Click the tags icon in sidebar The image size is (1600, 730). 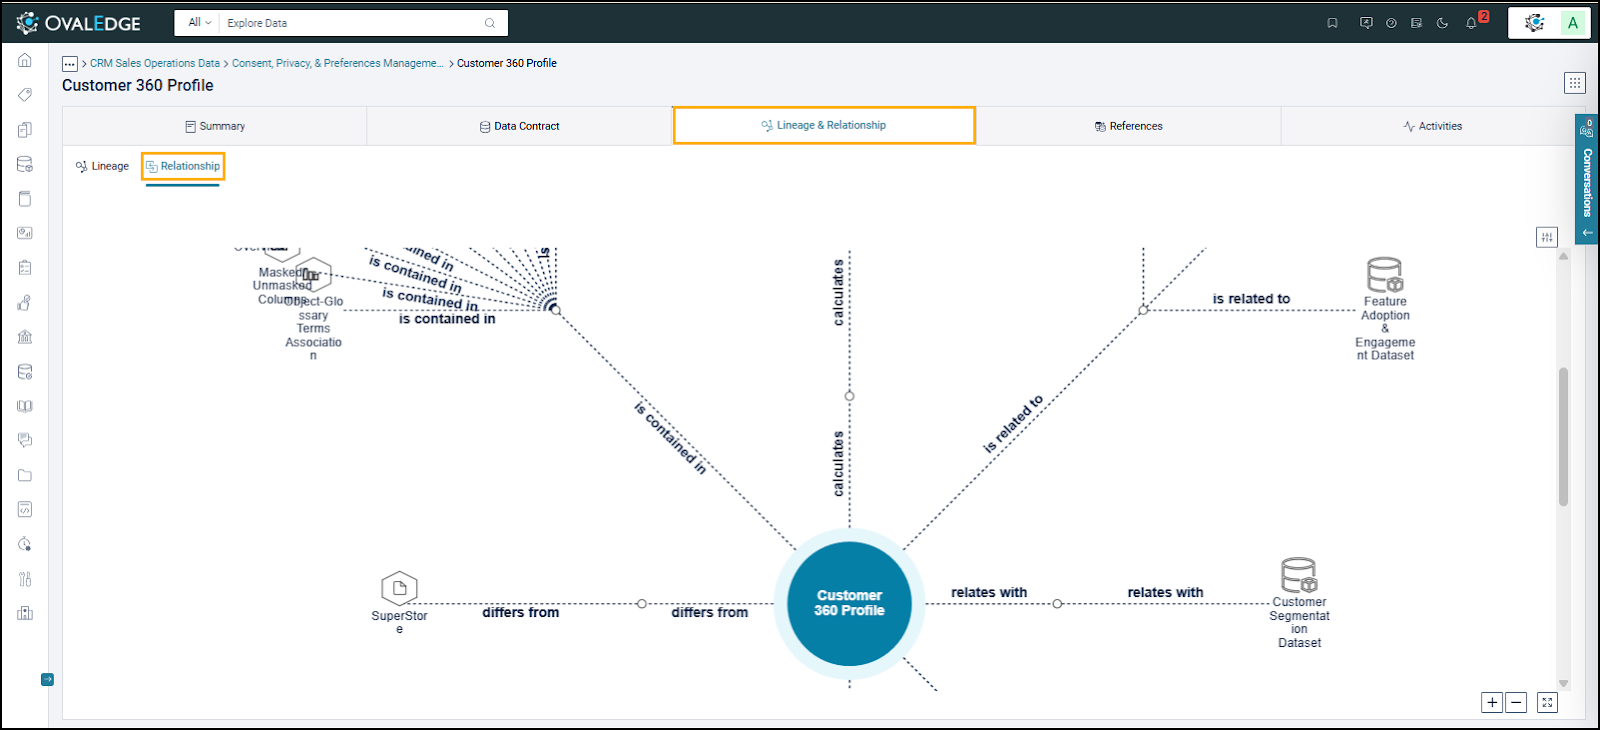25,95
